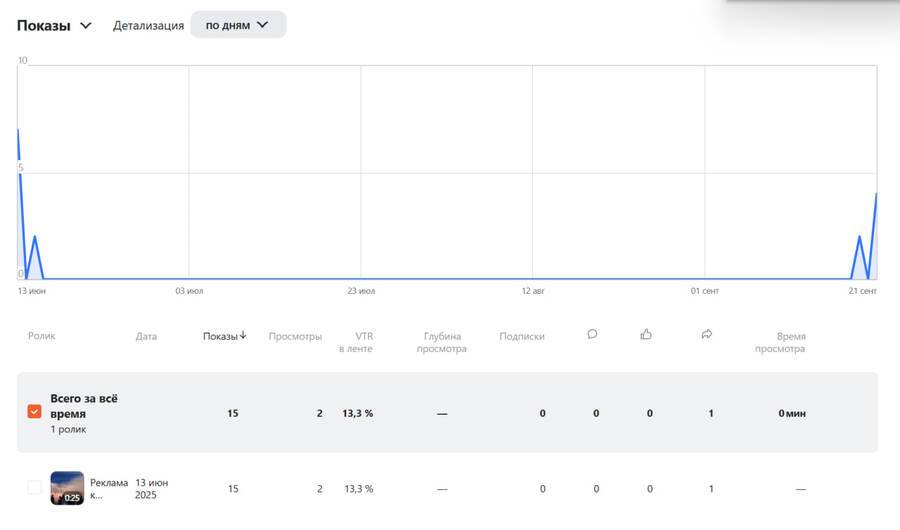Sort by Дата column header
Viewport: 900px width, 530px height.
click(x=146, y=337)
